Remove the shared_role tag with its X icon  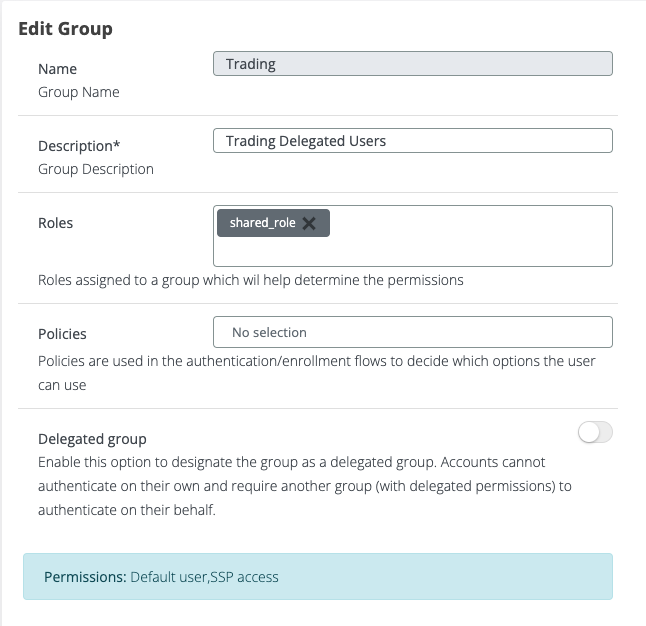pos(309,223)
